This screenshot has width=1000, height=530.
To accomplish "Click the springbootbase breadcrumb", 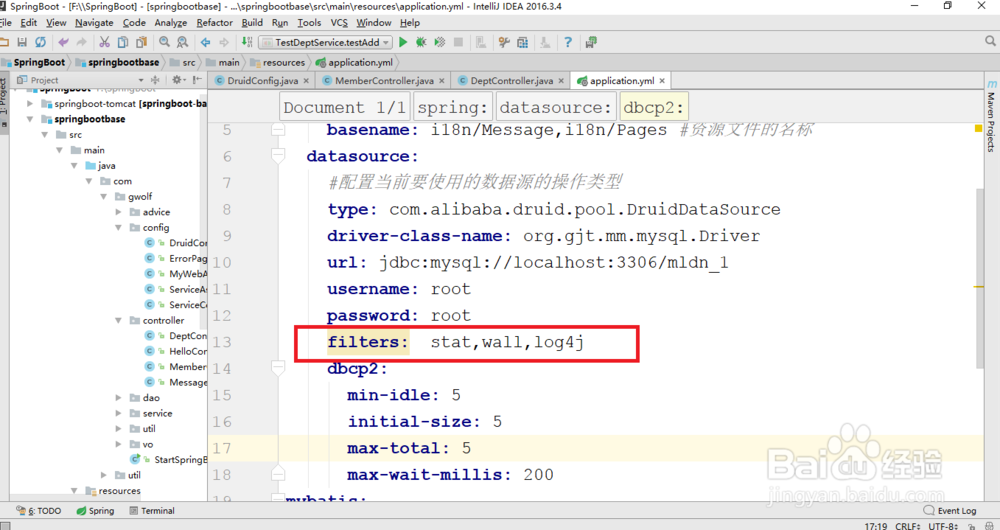I will click(x=117, y=62).
